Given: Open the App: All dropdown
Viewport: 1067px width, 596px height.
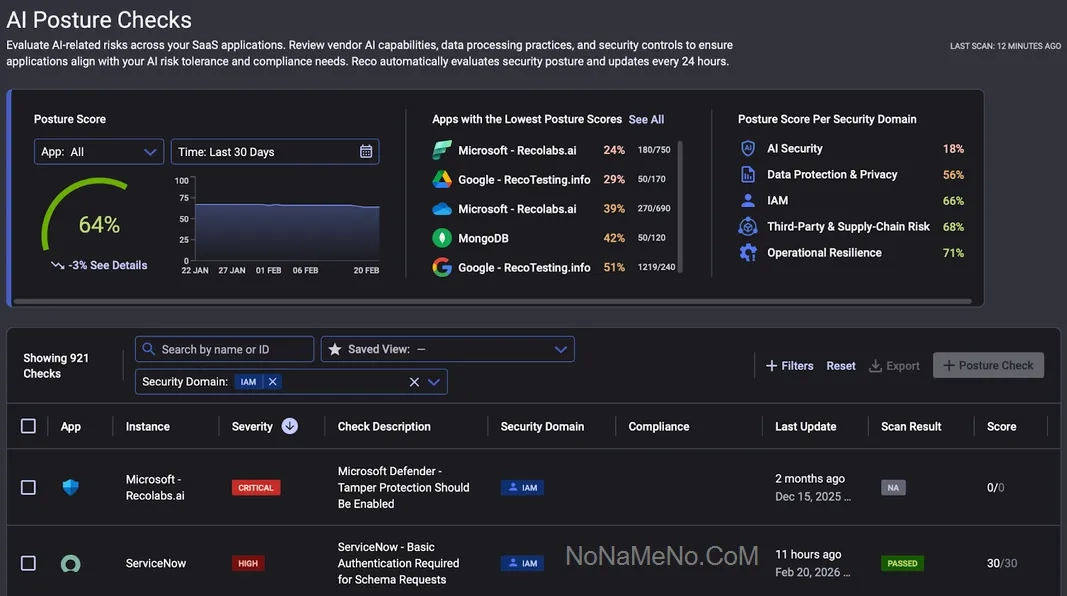Looking at the screenshot, I should pos(98,152).
